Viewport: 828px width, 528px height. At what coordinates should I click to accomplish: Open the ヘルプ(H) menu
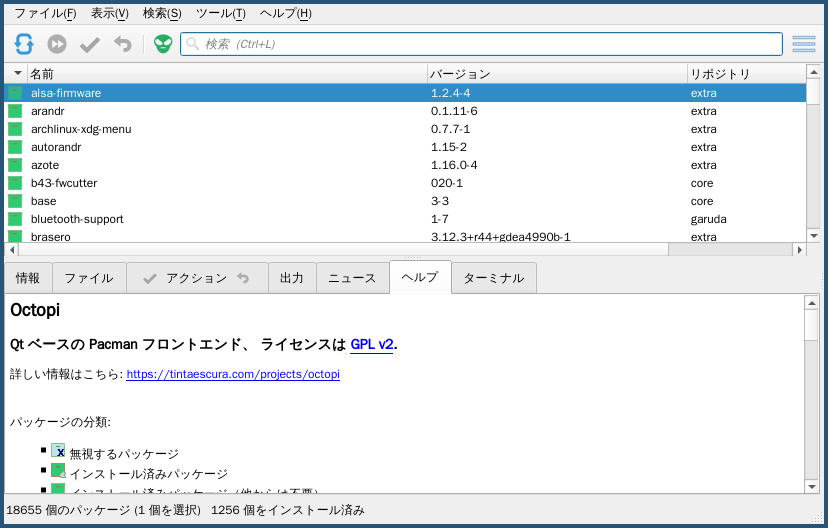tap(285, 13)
